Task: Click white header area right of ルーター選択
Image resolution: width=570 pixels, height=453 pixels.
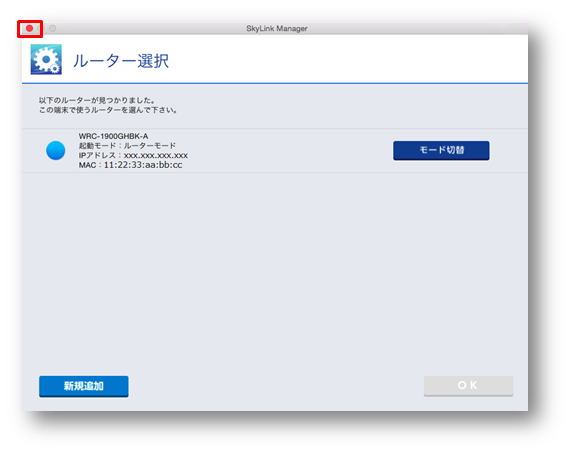Action: [x=345, y=59]
